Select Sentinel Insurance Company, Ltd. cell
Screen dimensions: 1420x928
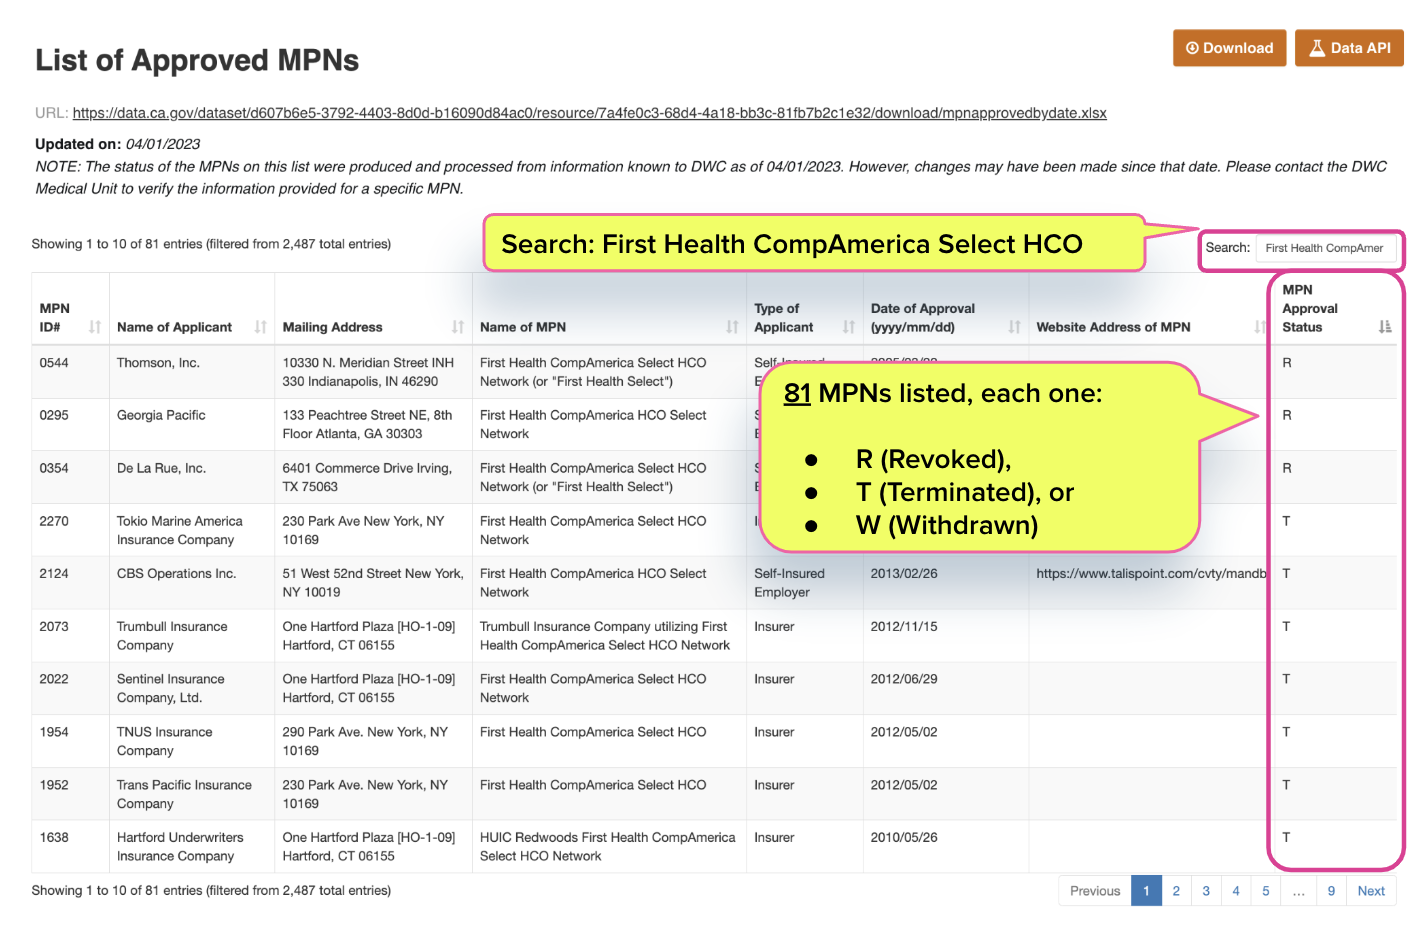(191, 688)
